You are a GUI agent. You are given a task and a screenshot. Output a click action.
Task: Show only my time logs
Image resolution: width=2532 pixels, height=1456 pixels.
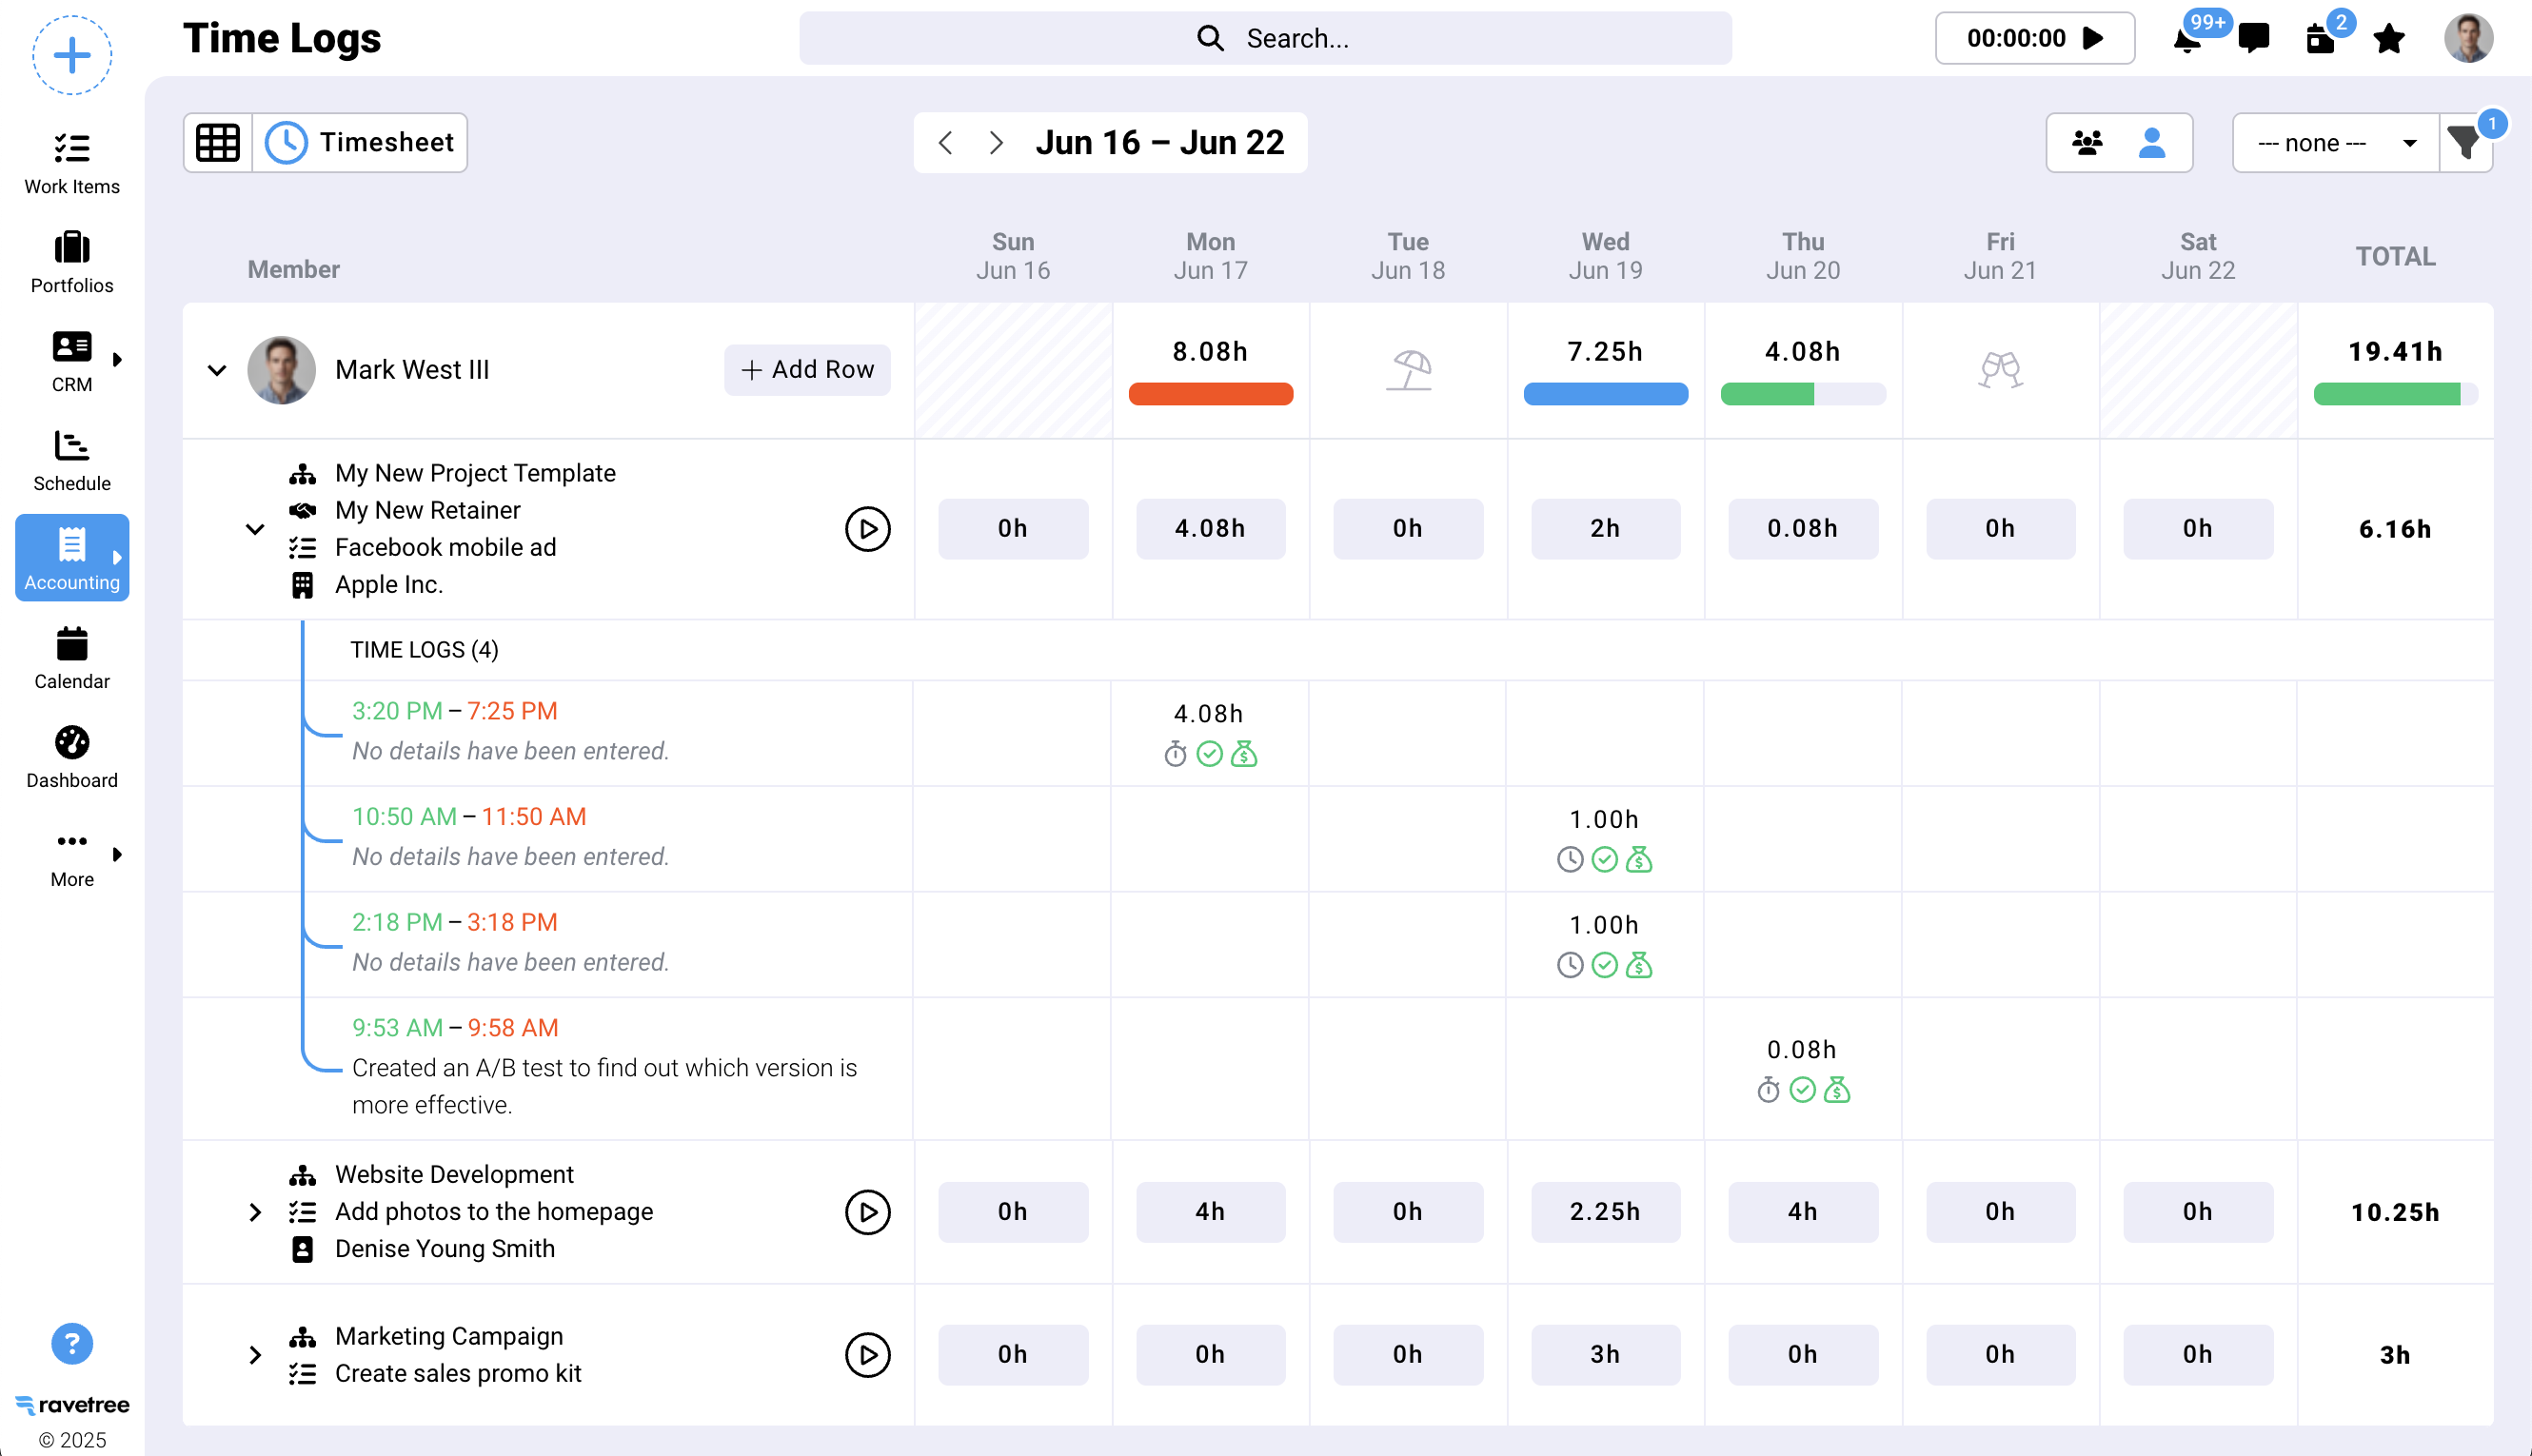tap(2151, 143)
